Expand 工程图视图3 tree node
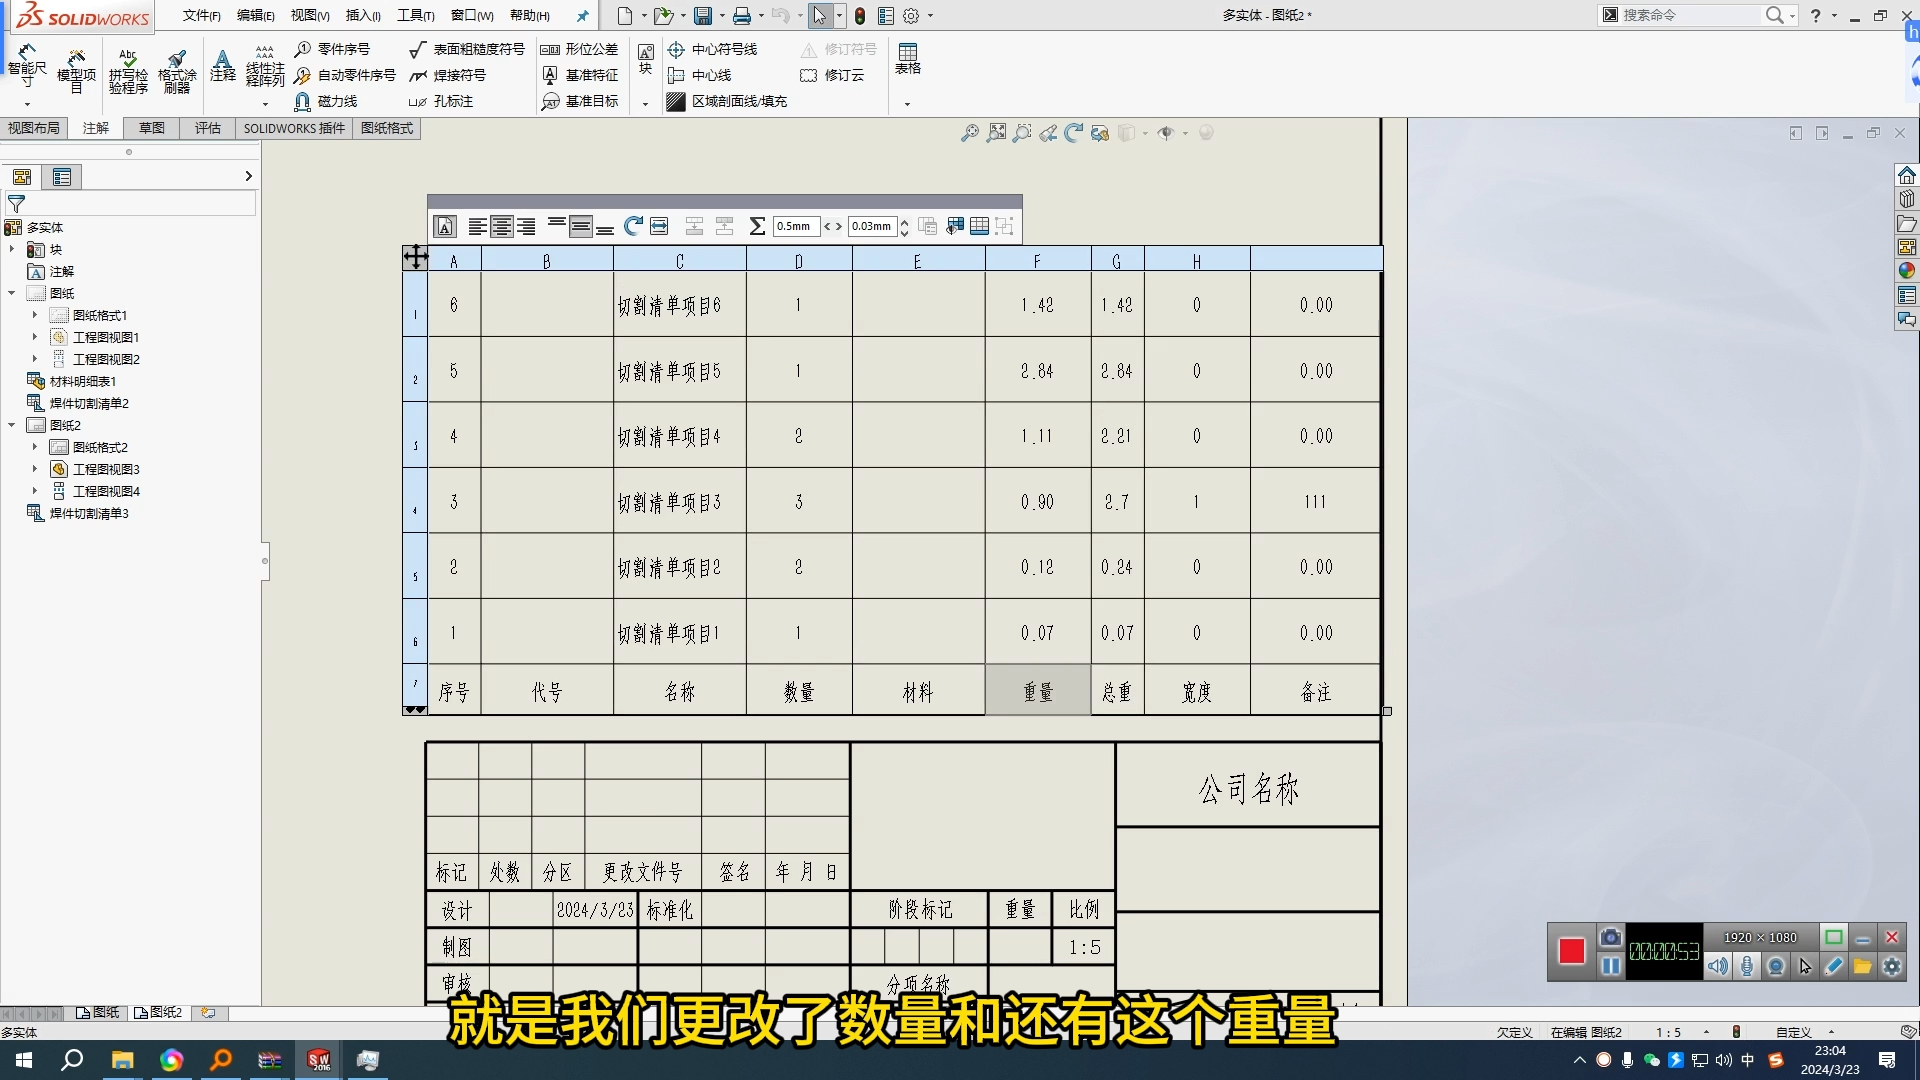Screen dimensions: 1920x1080 pos(35,469)
